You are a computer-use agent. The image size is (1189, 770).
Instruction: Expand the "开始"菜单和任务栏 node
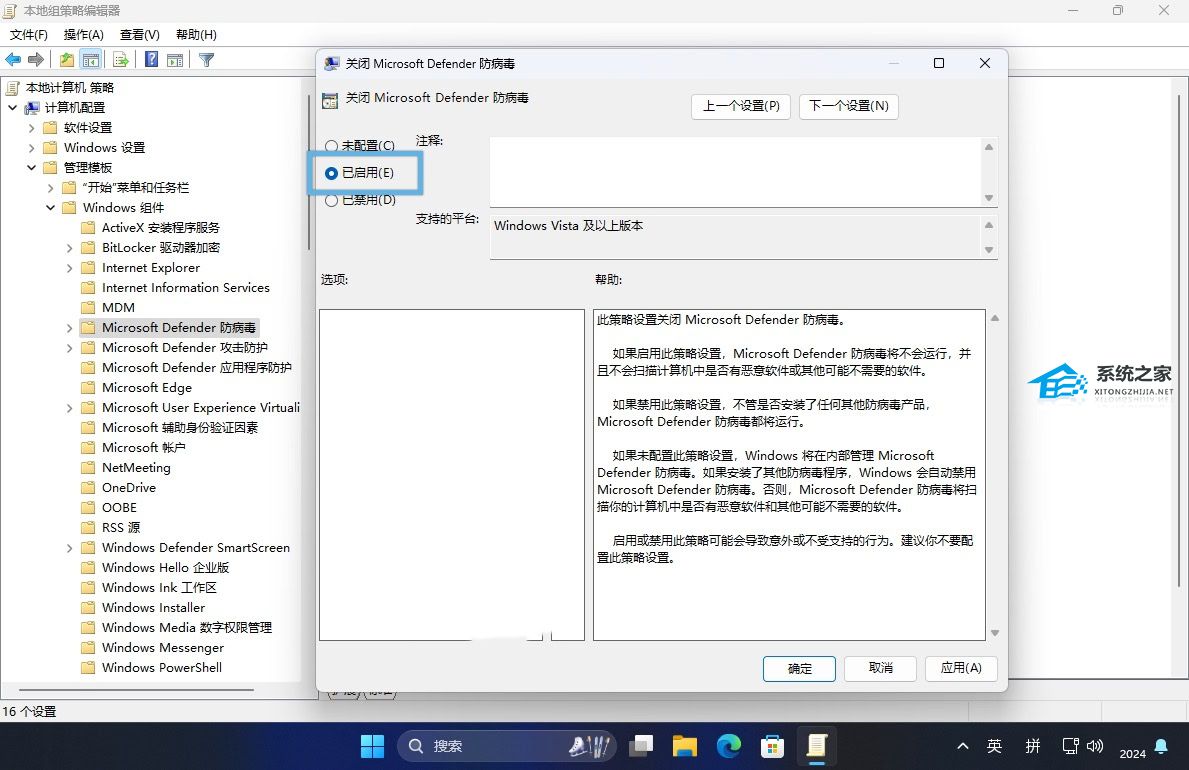point(50,187)
